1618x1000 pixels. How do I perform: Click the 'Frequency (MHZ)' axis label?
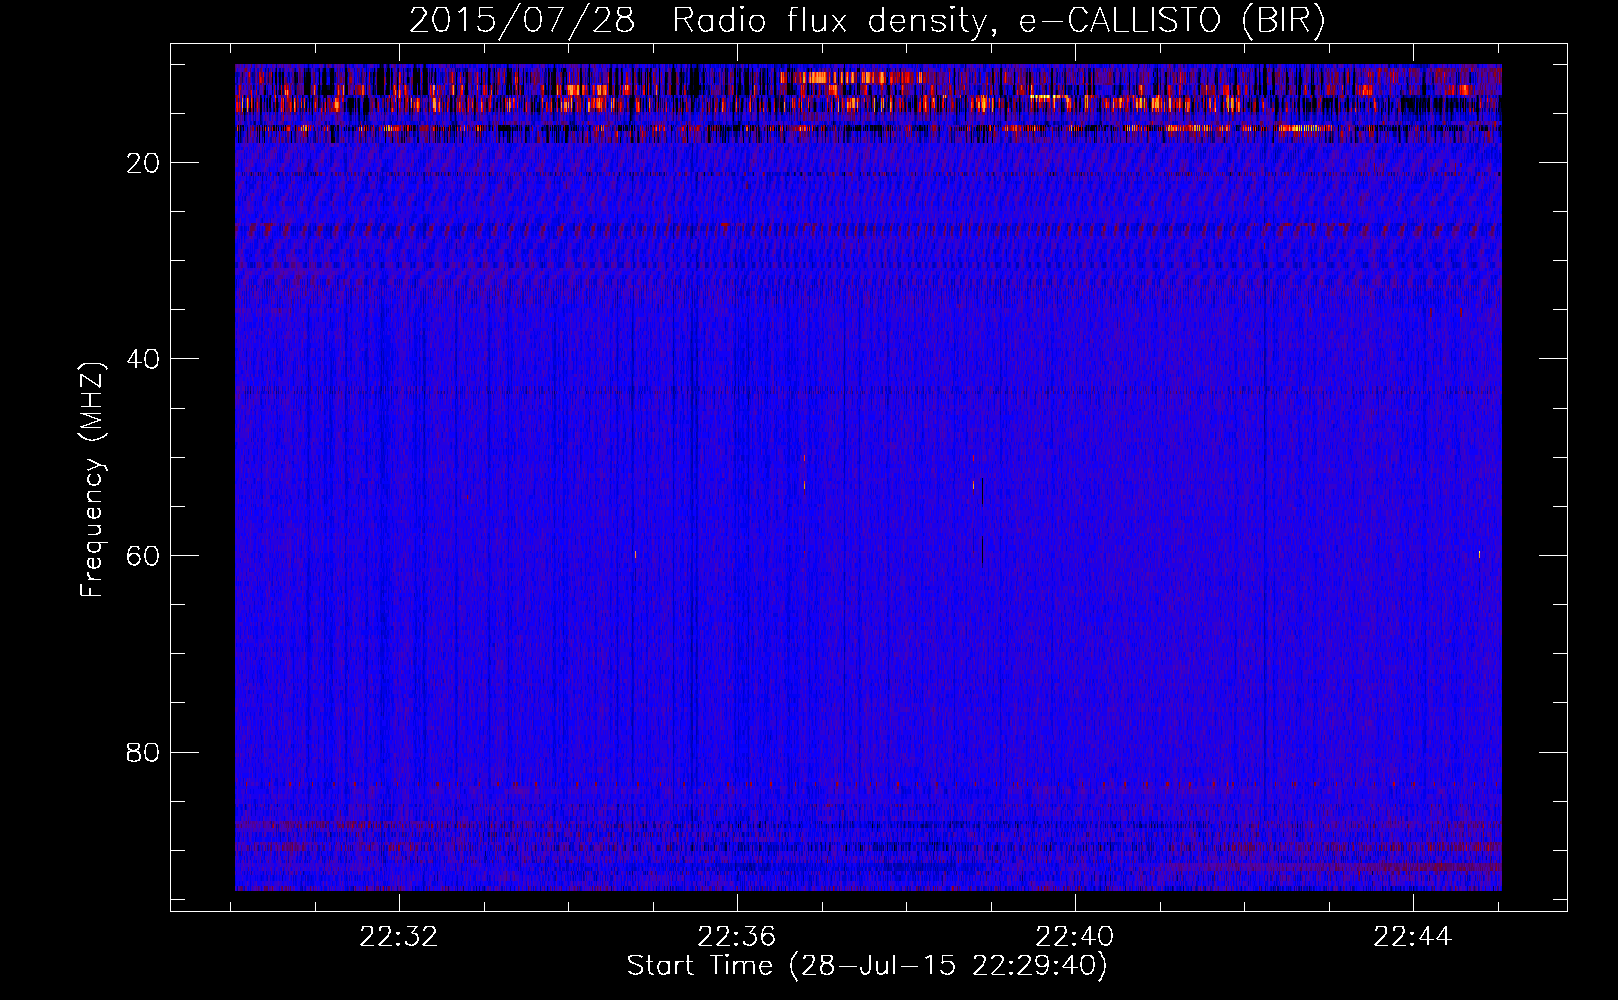[92, 480]
